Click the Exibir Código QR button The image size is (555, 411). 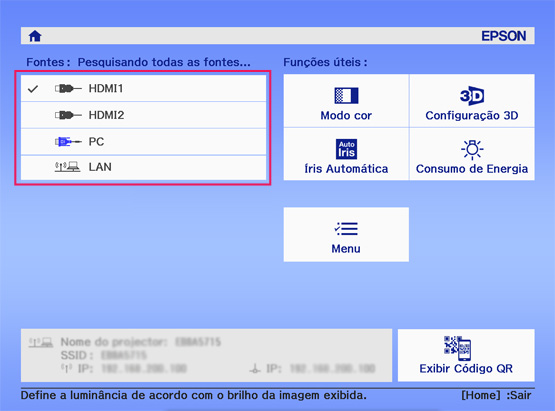click(x=466, y=355)
